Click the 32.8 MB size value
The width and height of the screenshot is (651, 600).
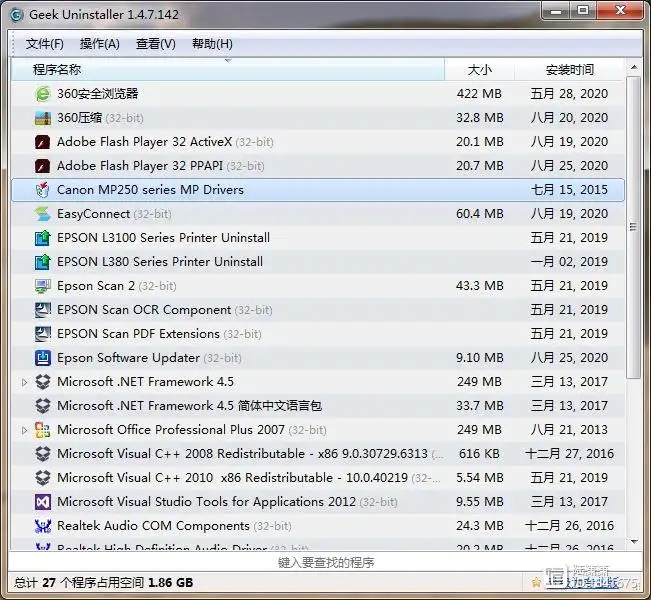480,118
